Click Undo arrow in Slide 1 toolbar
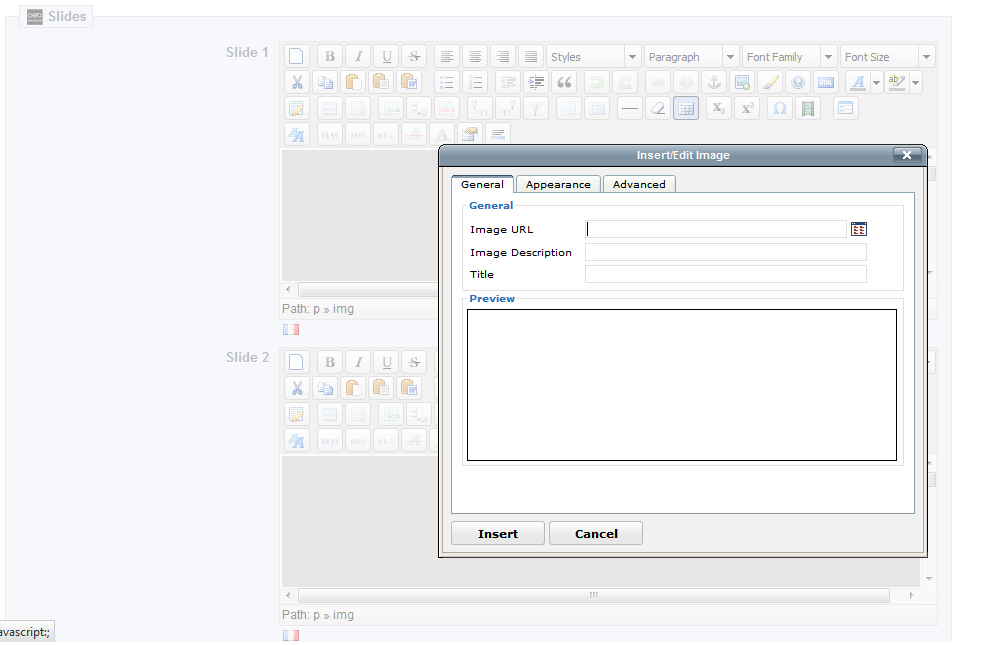 coord(597,82)
